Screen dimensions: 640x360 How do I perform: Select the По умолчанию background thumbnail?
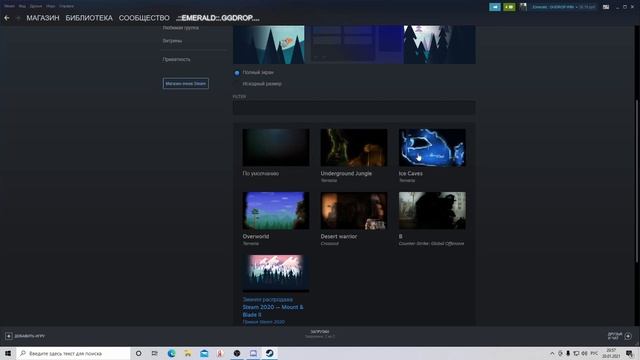click(276, 147)
